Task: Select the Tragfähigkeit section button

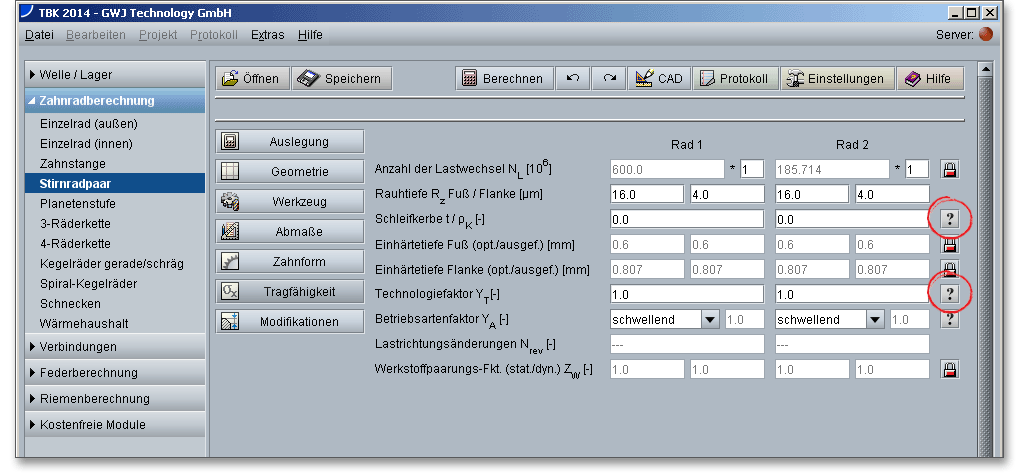Action: tap(290, 291)
